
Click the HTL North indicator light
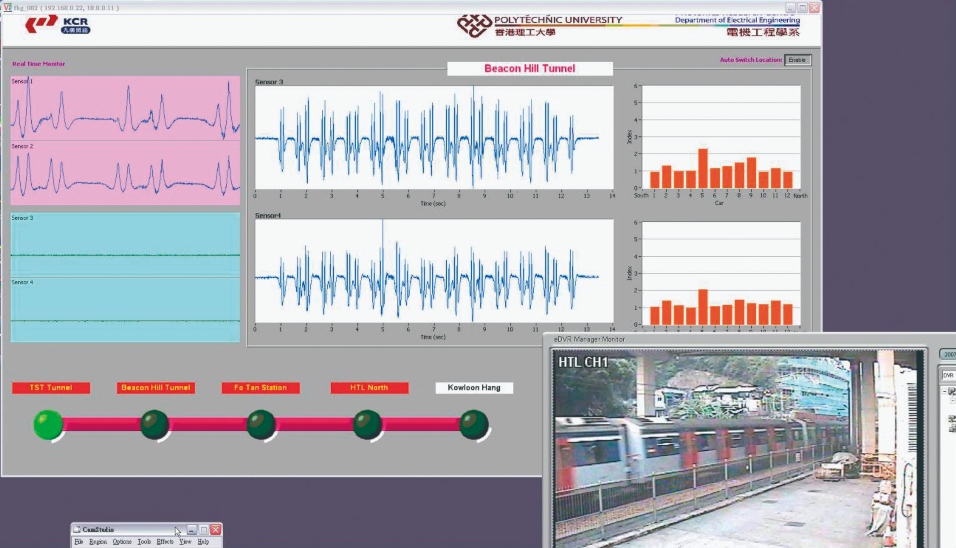point(368,424)
